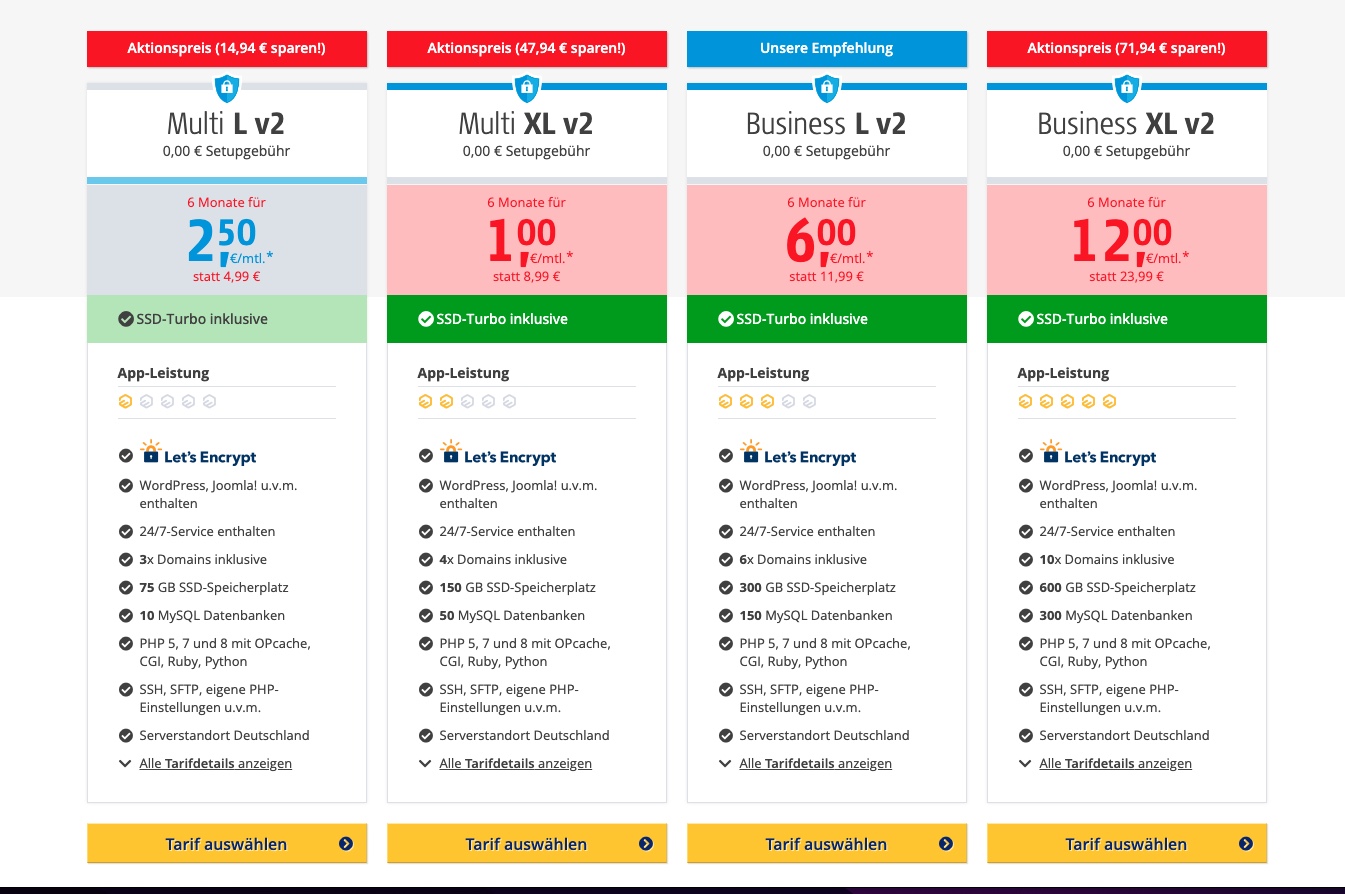Click the shield lock icon above Business XL v2

1127,88
